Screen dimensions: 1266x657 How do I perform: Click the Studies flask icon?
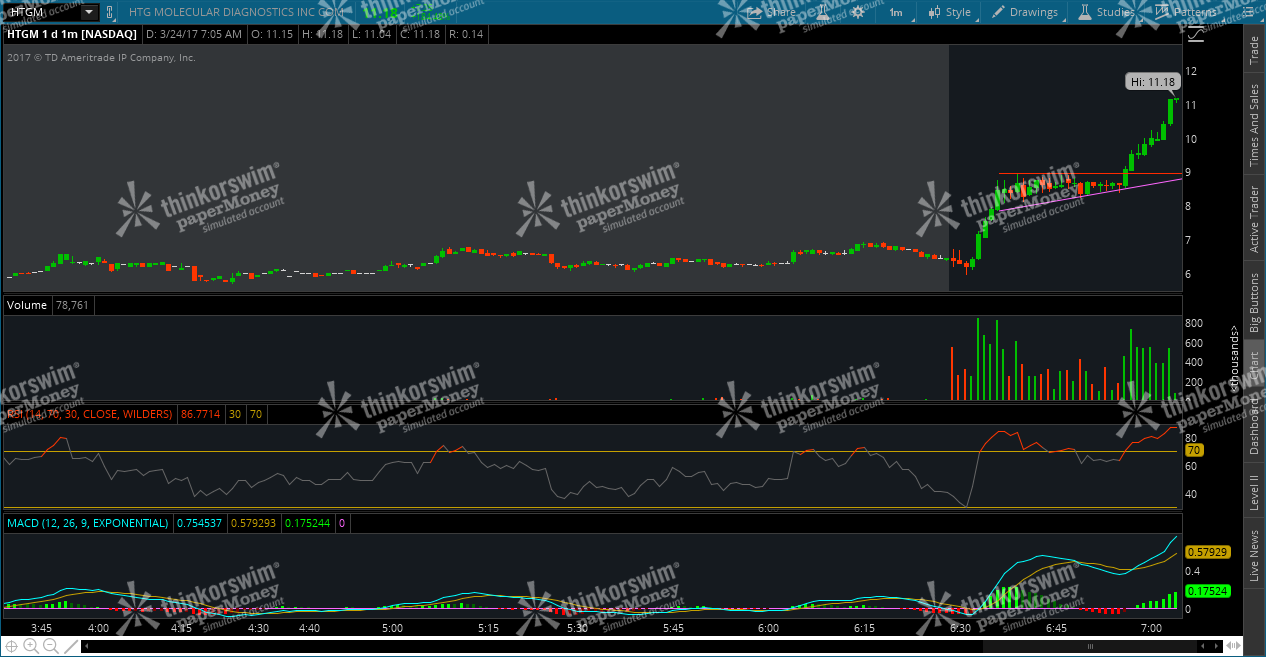coord(1085,12)
